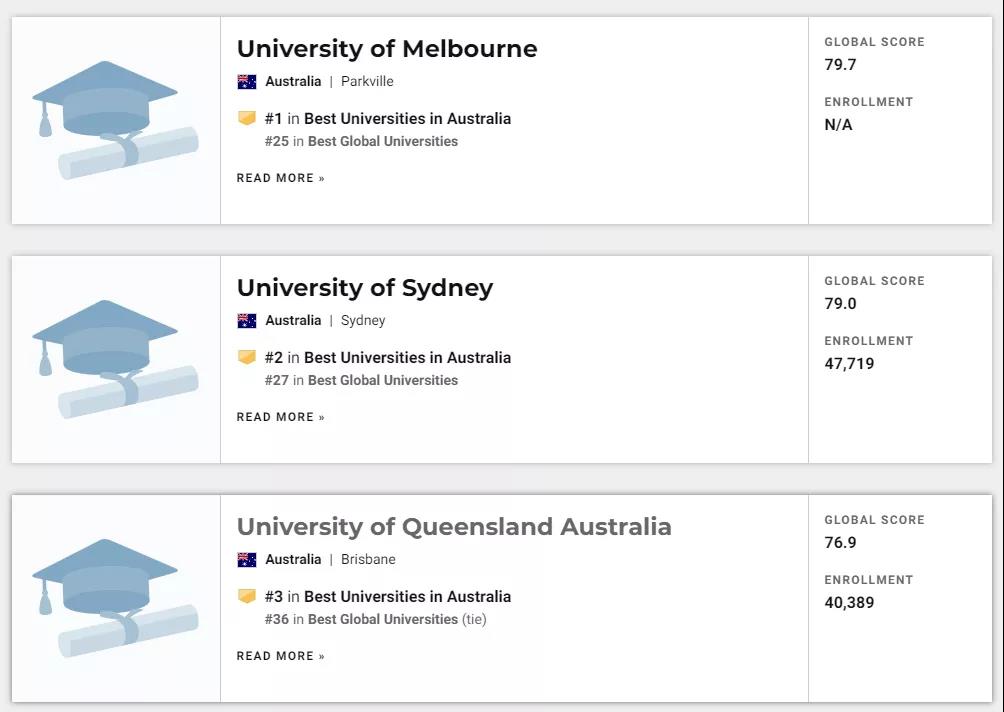Open #1 in Best Universities in Australia link
Viewport: 1004px width, 712px height.
click(x=387, y=118)
